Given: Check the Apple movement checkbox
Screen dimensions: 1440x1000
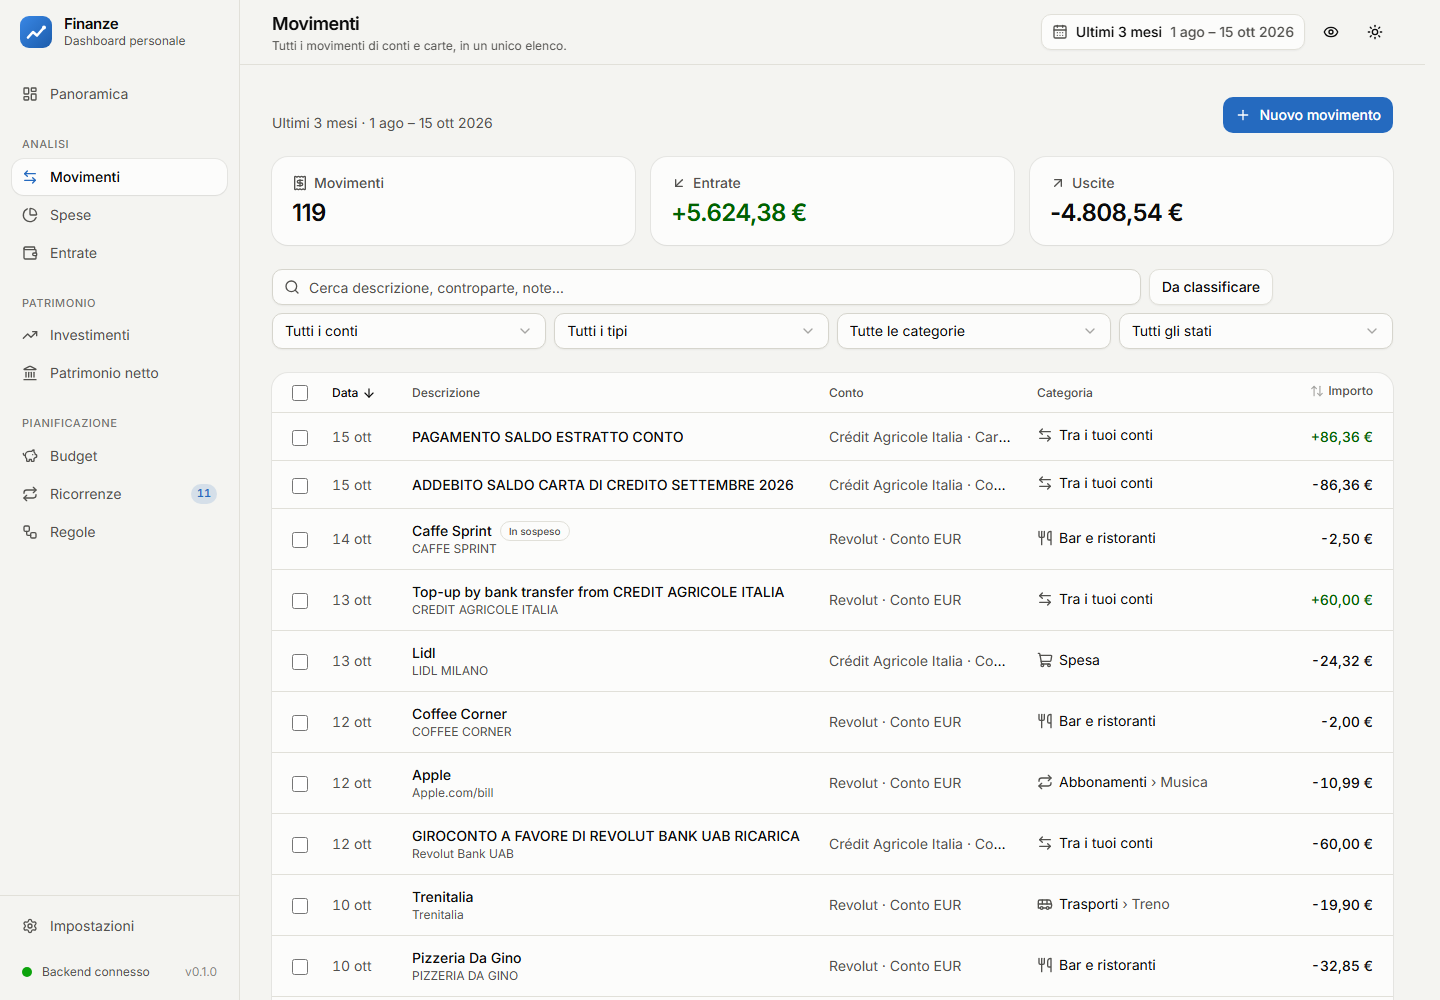Looking at the screenshot, I should pos(300,784).
